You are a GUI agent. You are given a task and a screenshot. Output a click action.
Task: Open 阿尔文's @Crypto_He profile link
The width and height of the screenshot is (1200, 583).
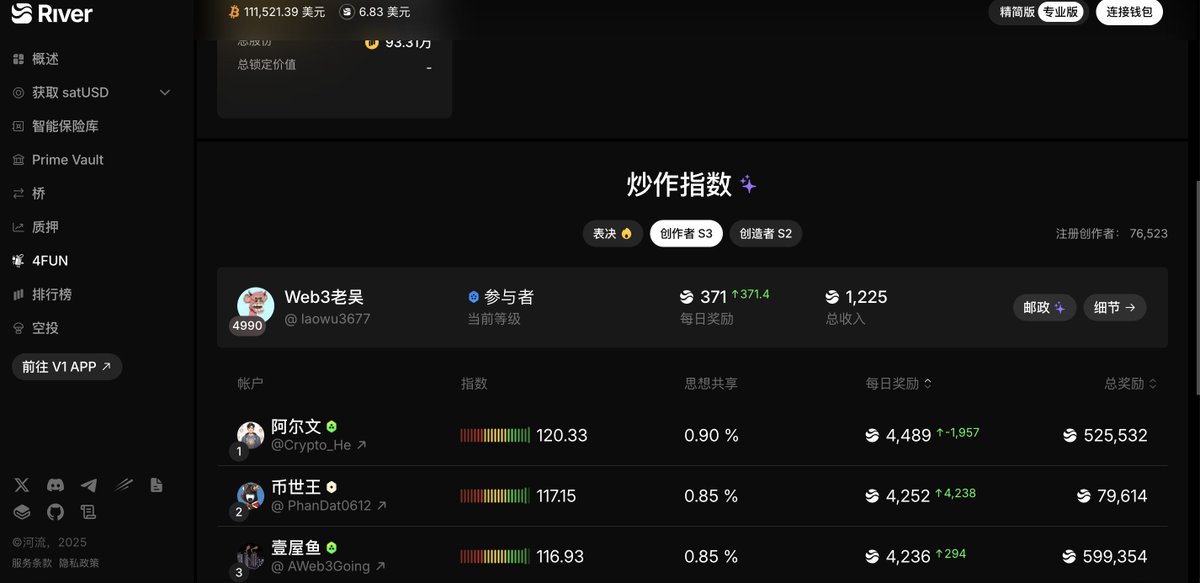click(x=318, y=445)
